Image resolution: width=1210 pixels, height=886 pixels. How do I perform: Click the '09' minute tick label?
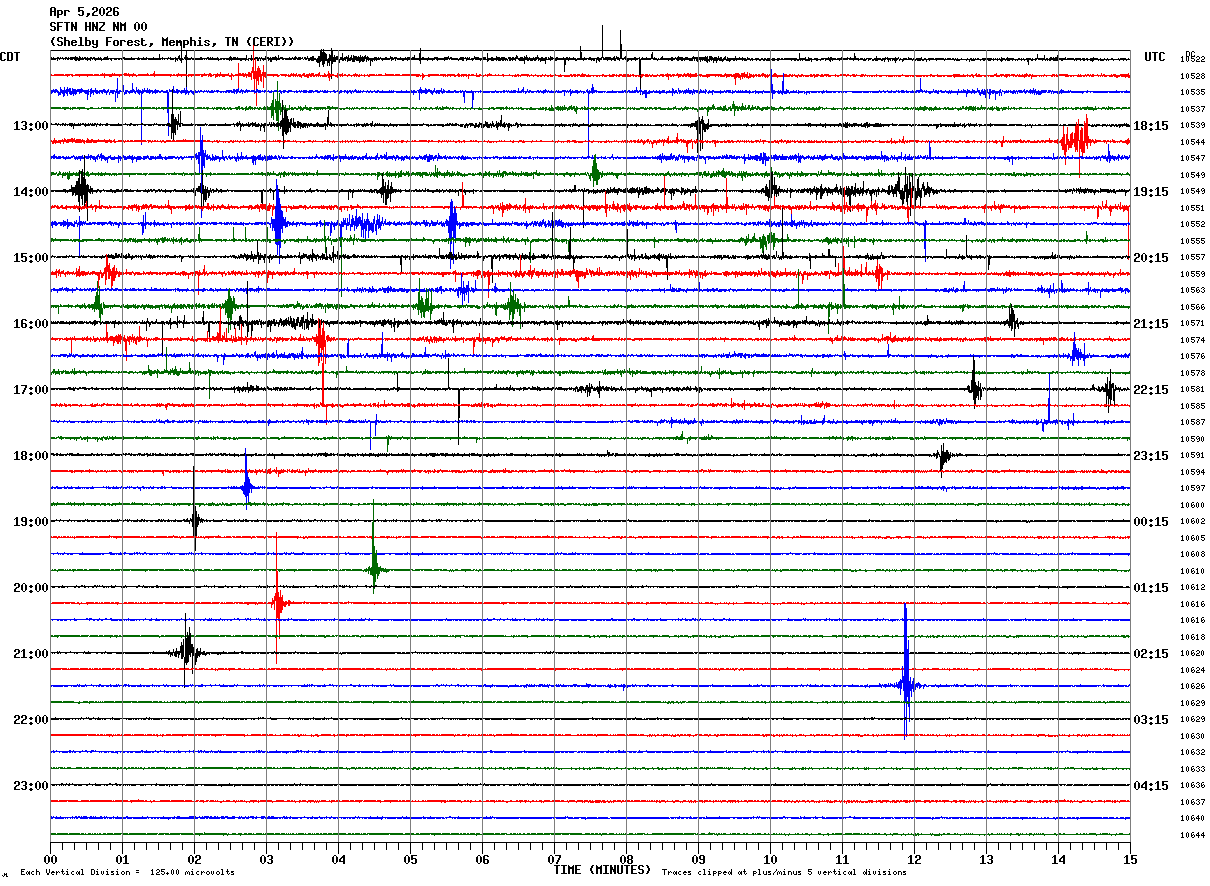pos(698,859)
